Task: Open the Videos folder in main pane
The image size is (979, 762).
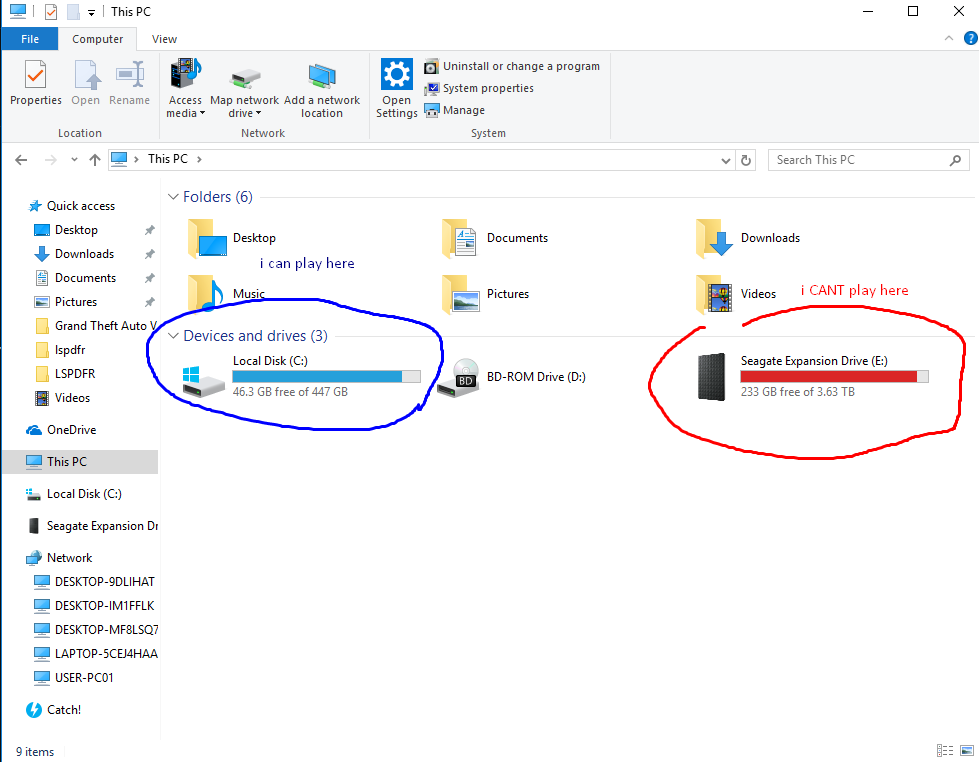Action: [x=735, y=294]
